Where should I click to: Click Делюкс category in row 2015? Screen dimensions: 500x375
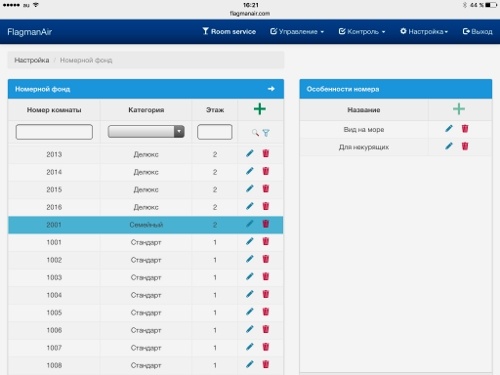click(146, 190)
